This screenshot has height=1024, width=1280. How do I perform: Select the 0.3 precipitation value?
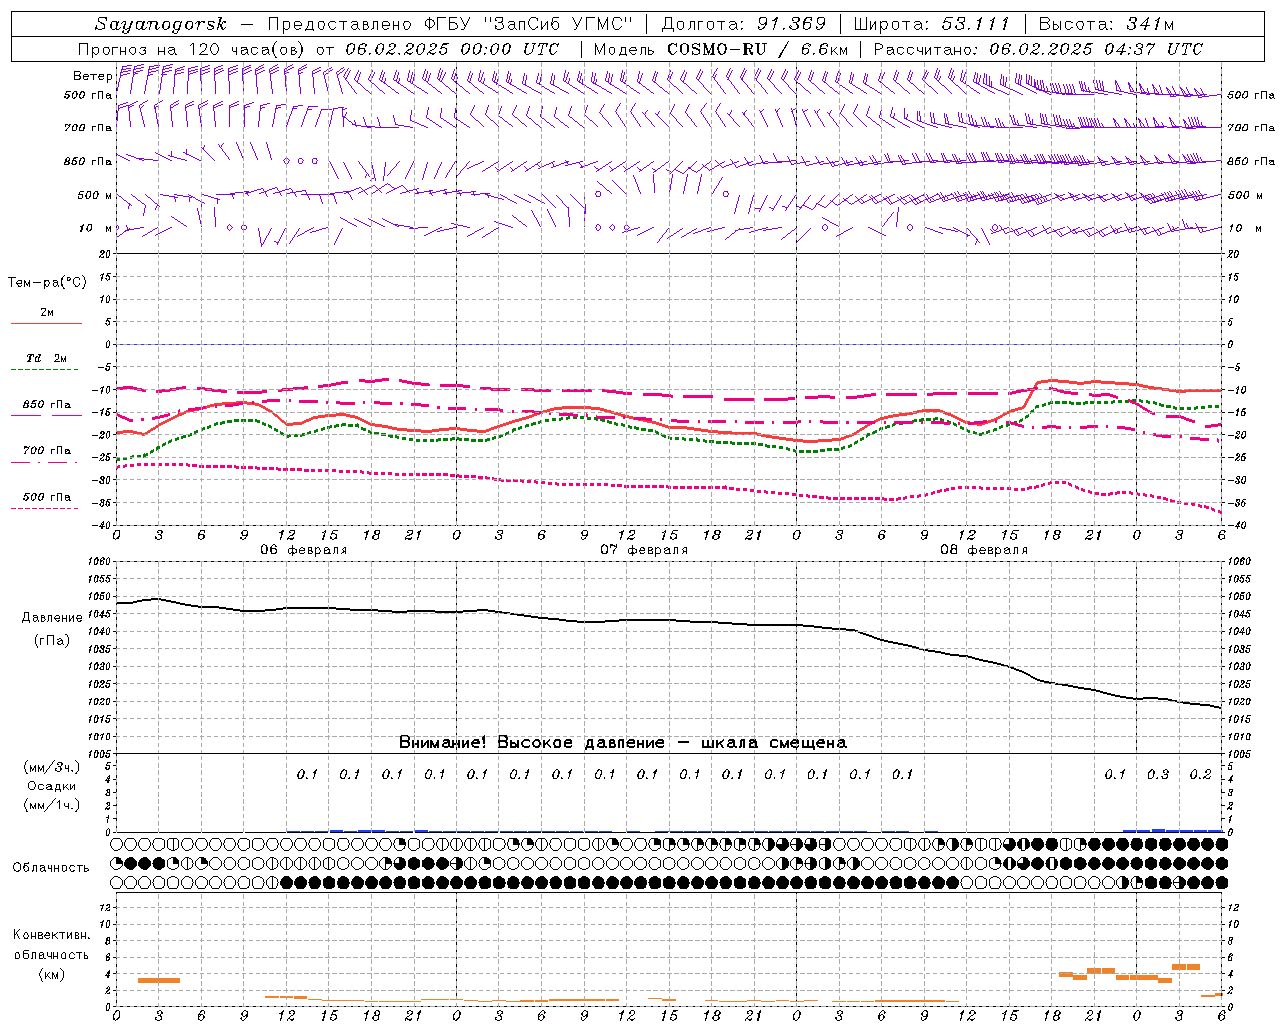[1158, 775]
